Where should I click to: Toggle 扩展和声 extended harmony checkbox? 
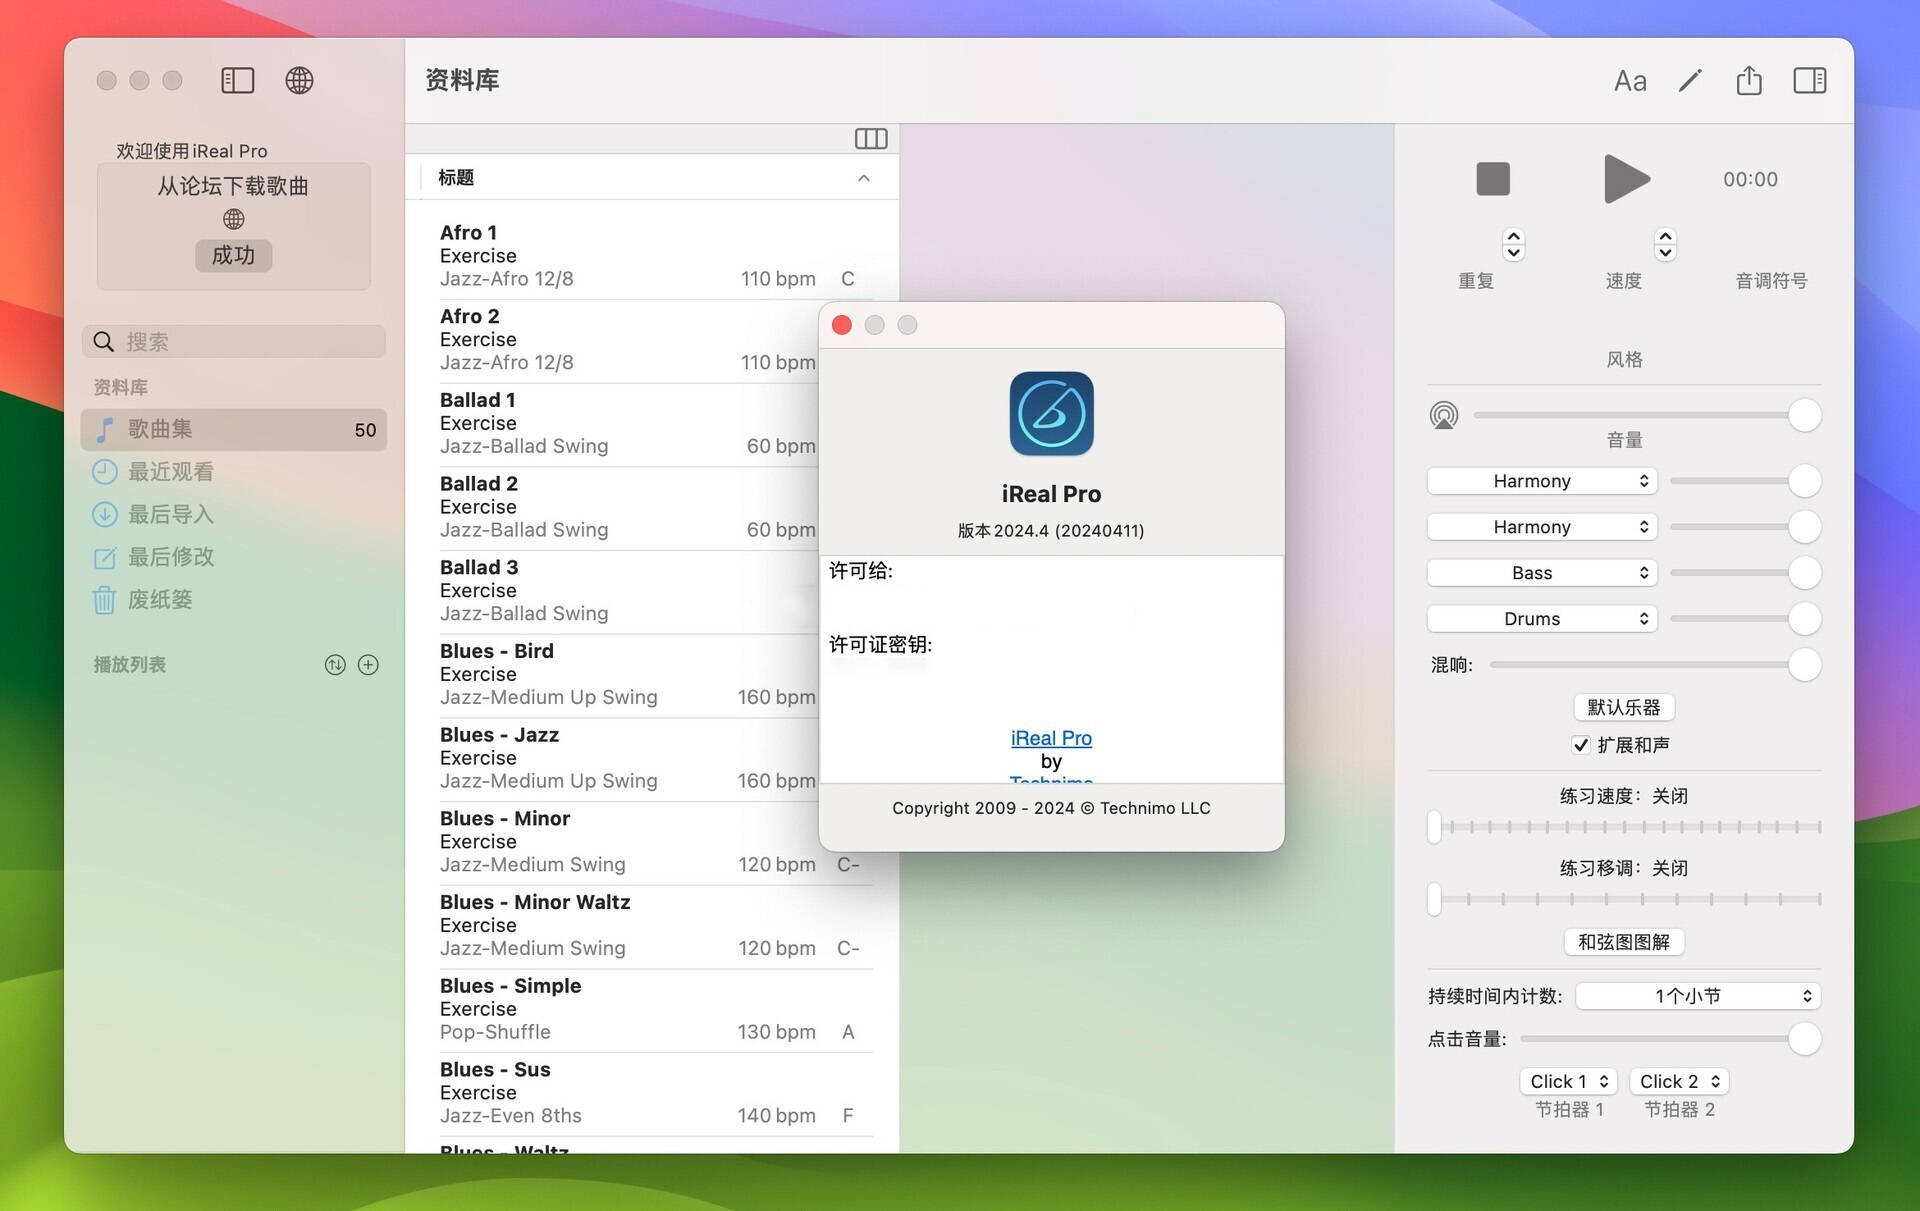1577,742
